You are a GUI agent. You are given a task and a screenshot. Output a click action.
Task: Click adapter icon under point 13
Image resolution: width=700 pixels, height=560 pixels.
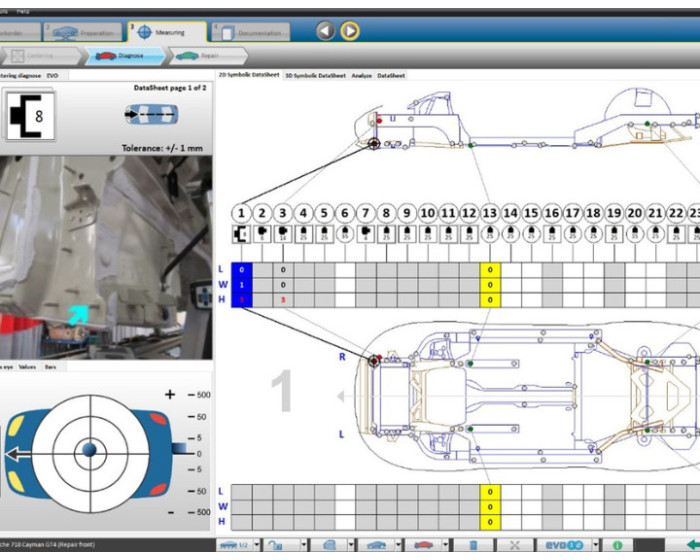point(490,234)
